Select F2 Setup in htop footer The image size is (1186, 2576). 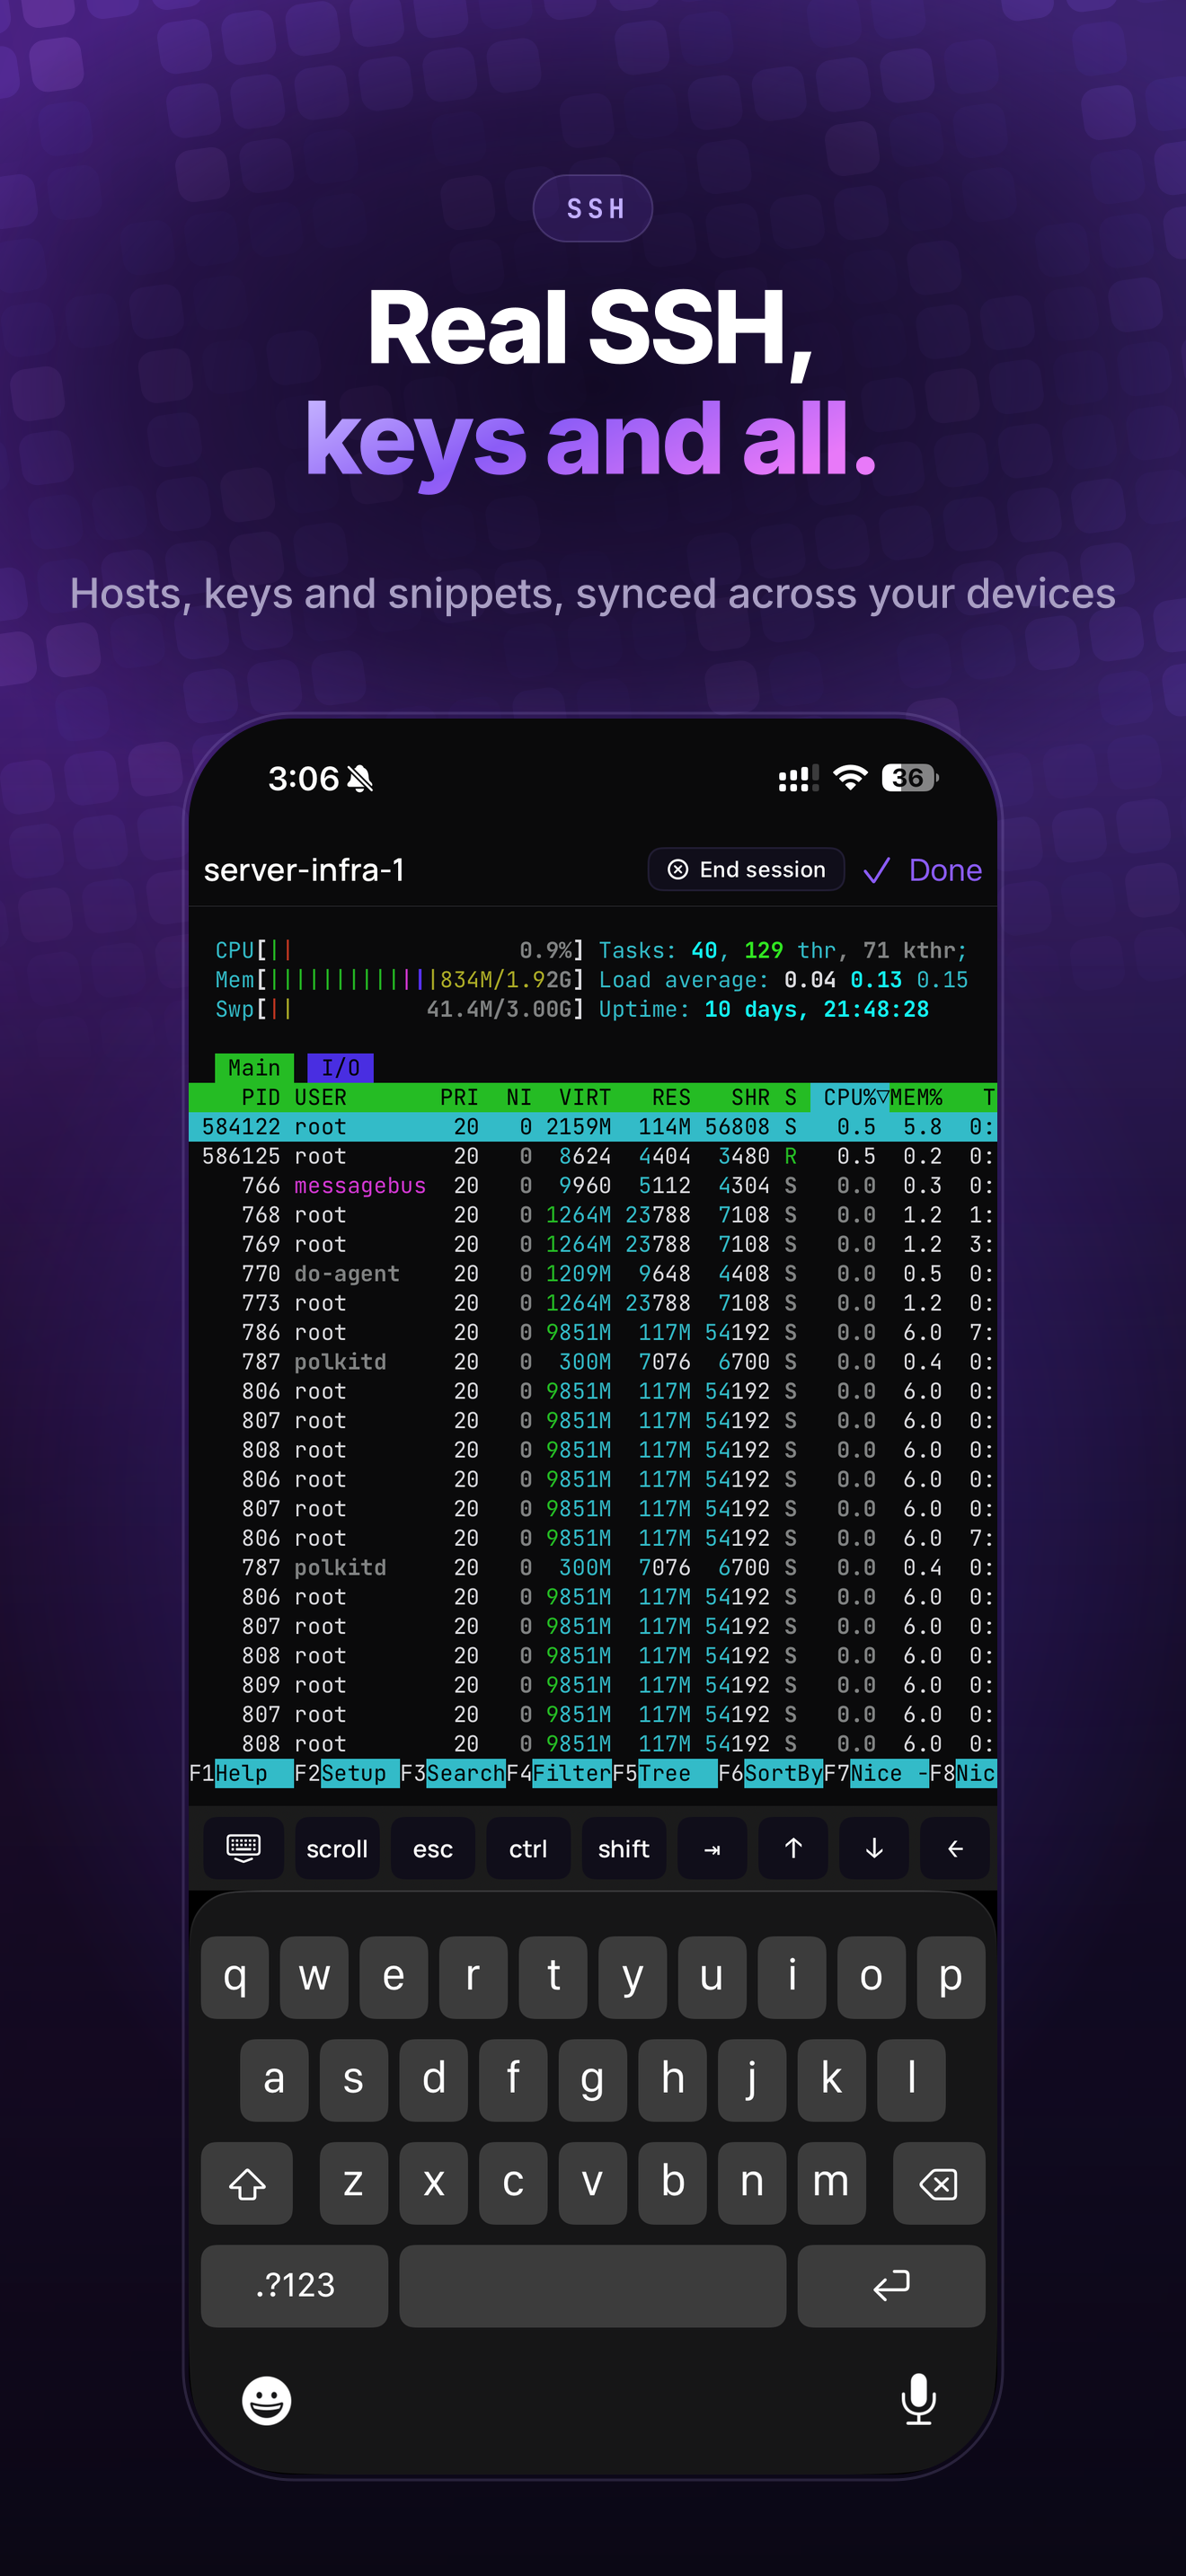pos(347,1773)
